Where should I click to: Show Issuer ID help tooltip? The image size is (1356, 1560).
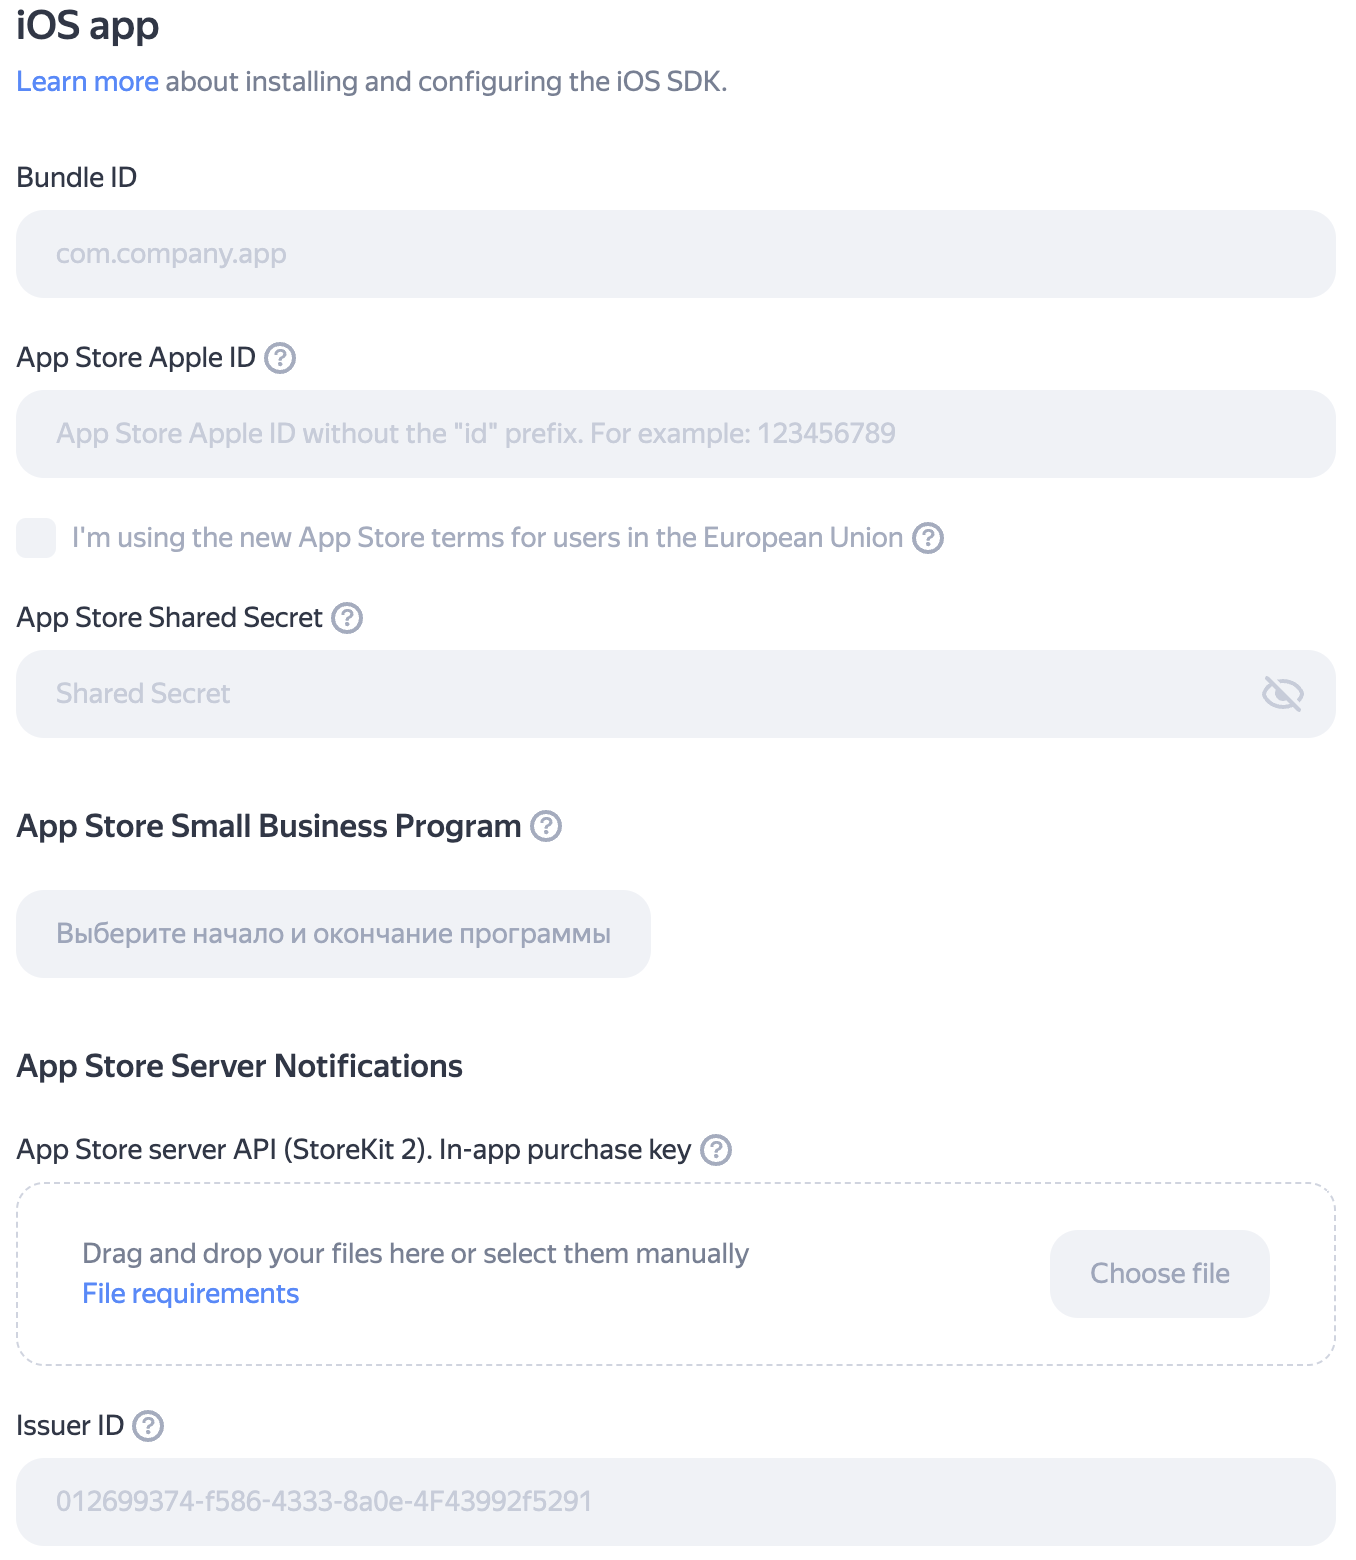[x=148, y=1426]
